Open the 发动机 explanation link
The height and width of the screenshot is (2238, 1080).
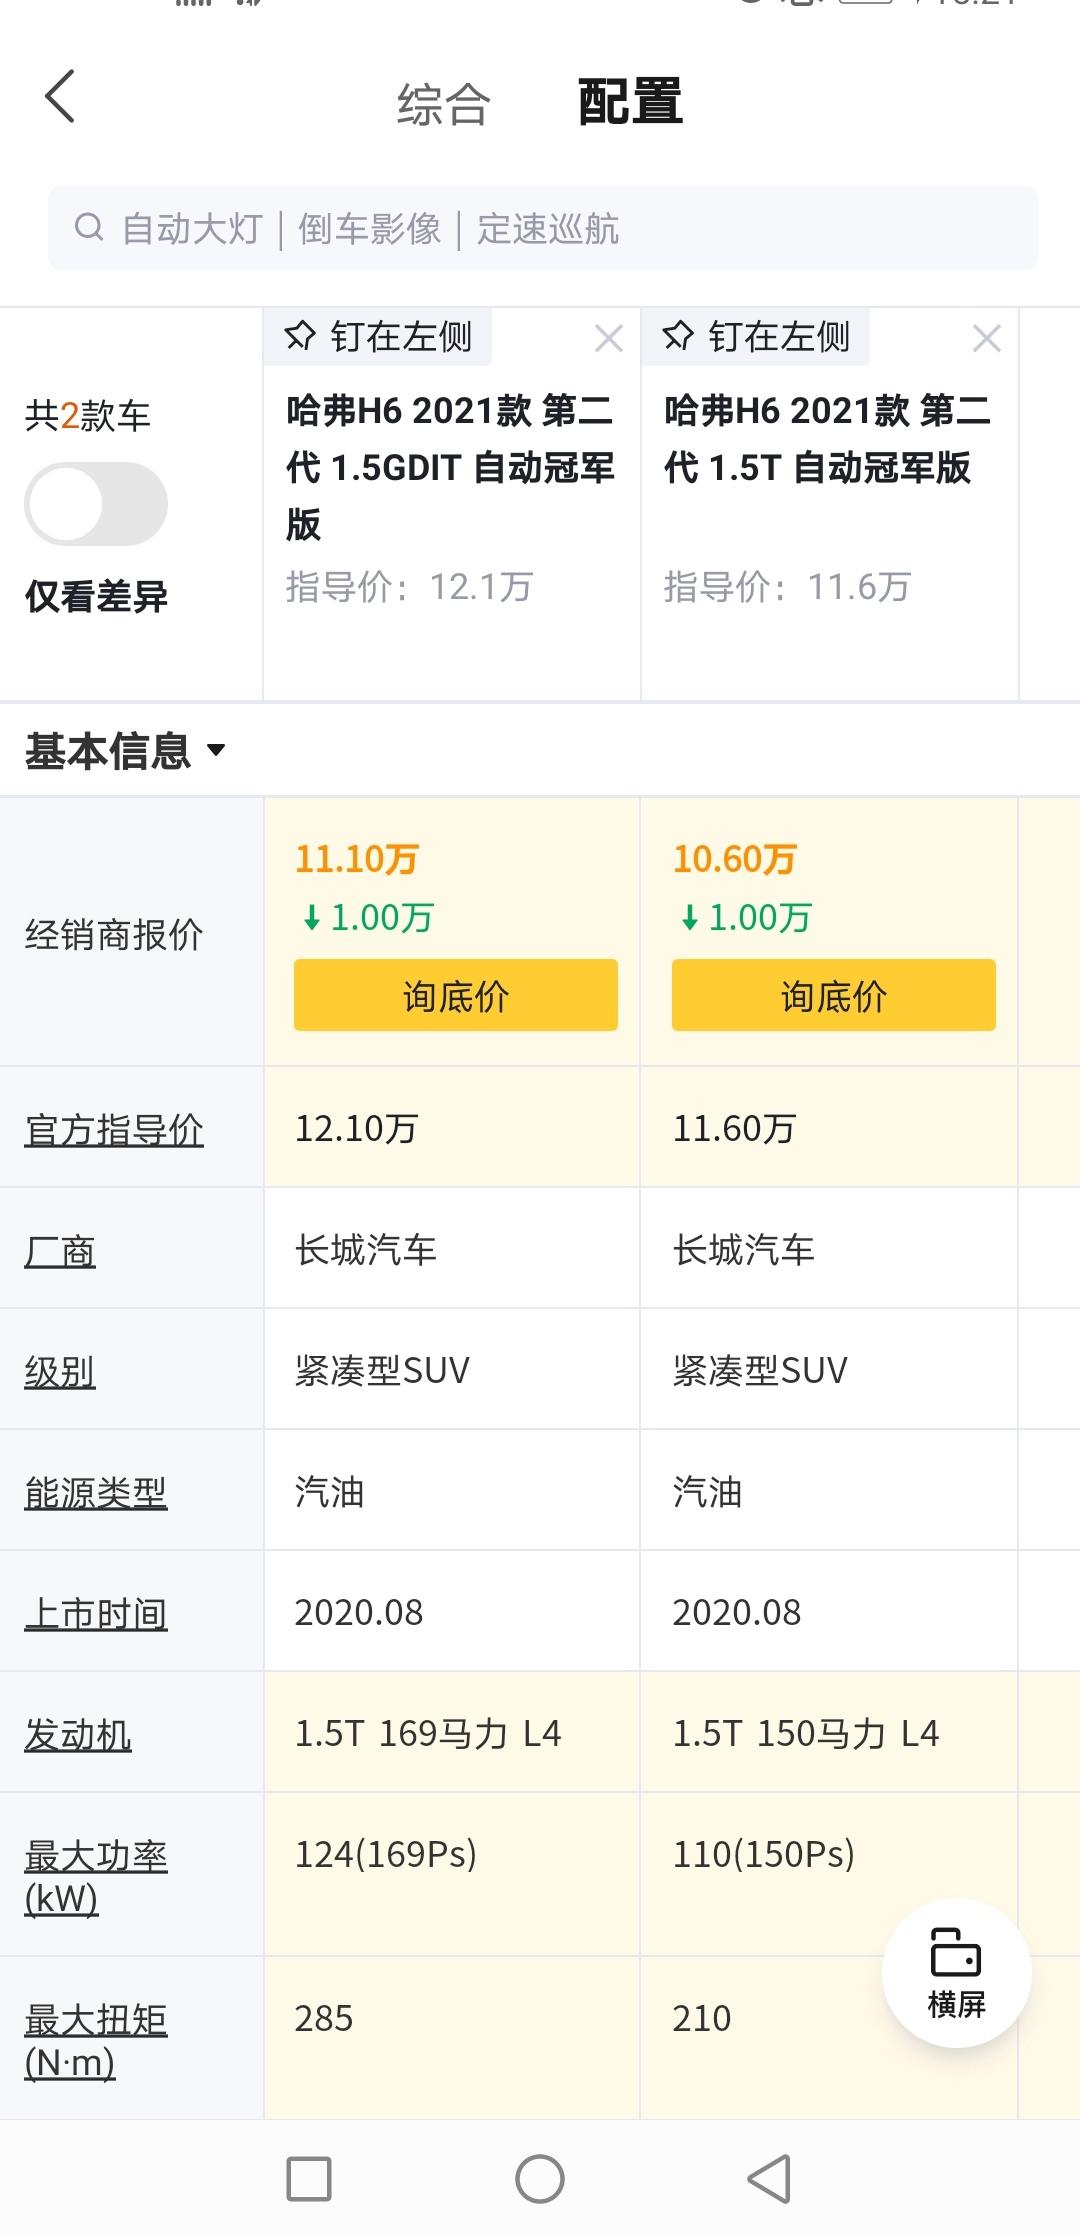click(78, 1734)
